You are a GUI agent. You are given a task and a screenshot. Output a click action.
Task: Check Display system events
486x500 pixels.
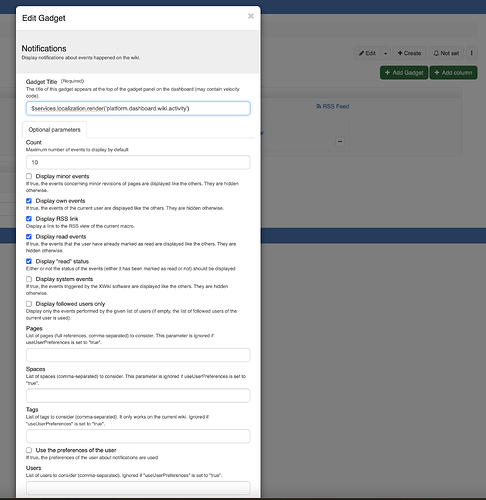29,279
